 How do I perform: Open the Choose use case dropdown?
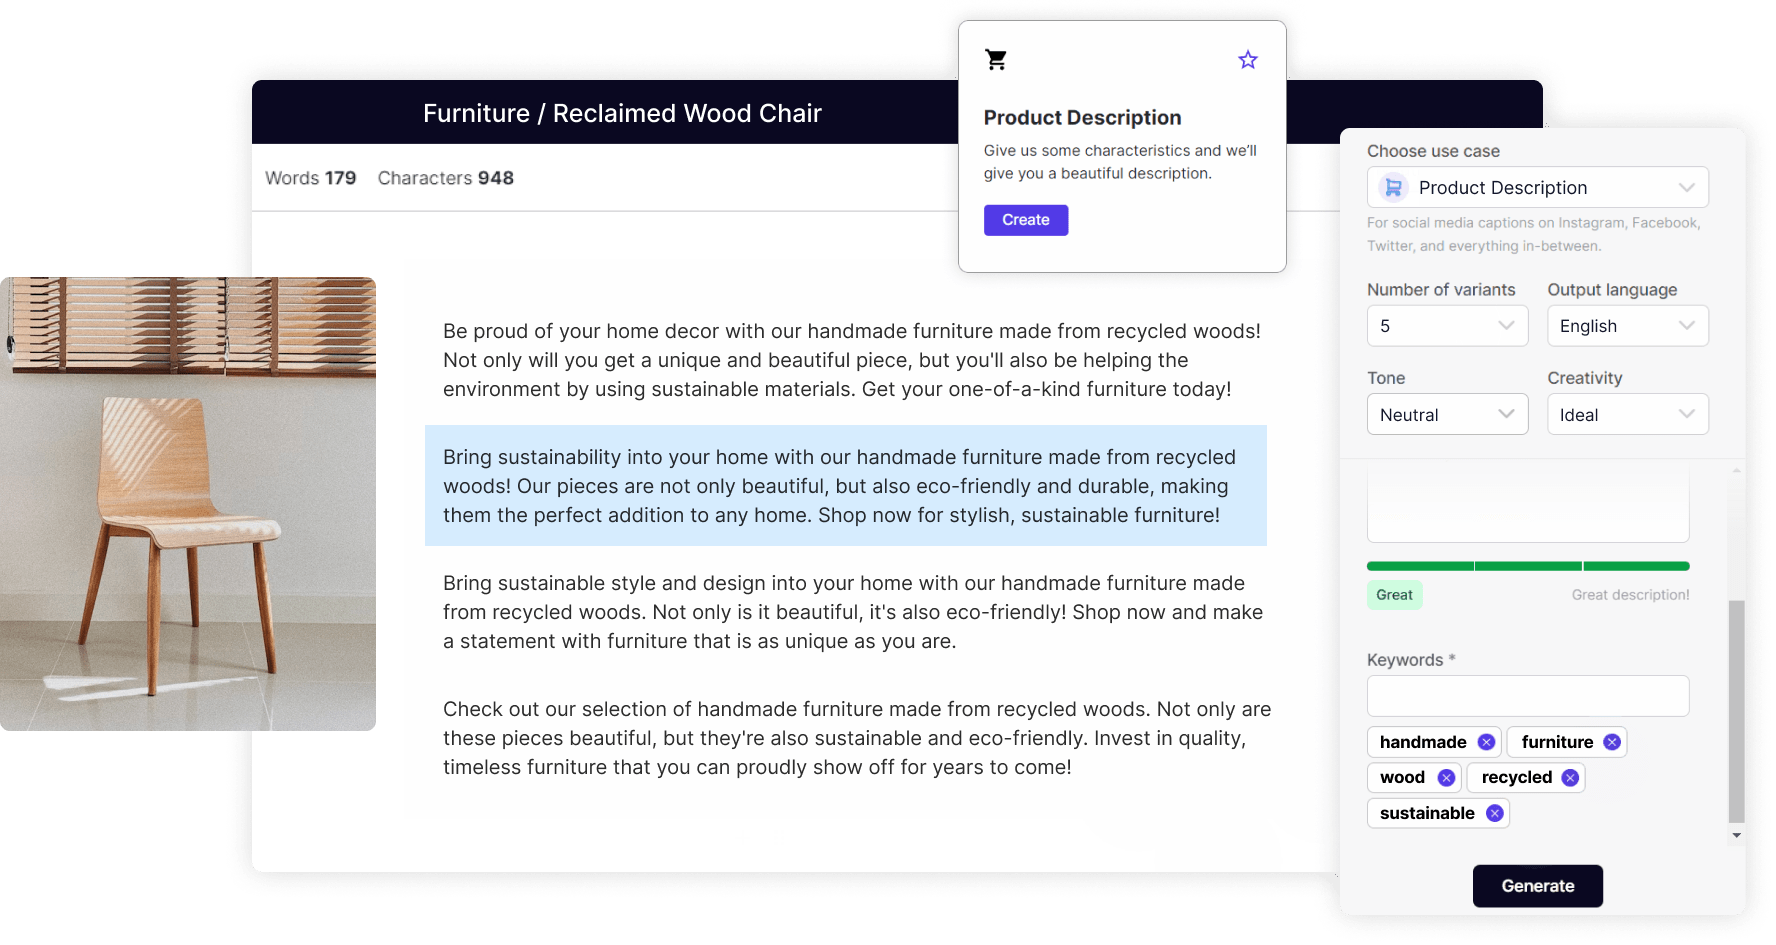(1538, 187)
